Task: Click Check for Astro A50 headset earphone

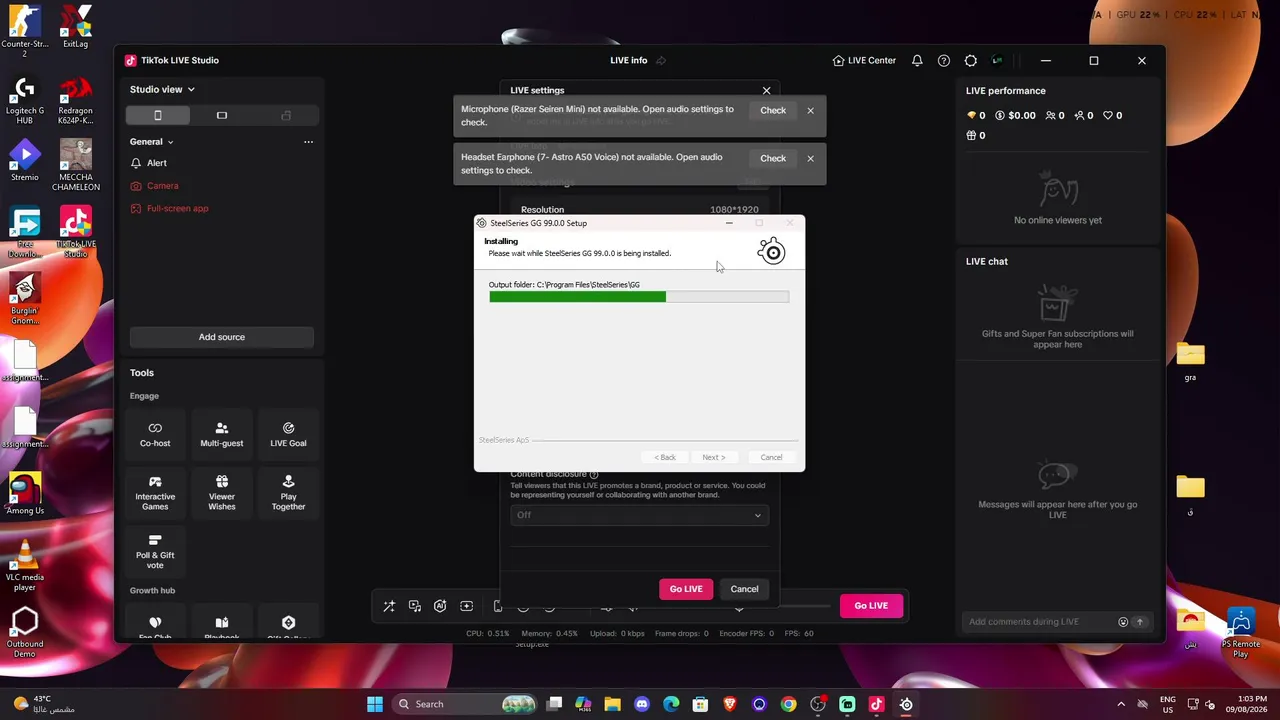Action: pos(773,158)
